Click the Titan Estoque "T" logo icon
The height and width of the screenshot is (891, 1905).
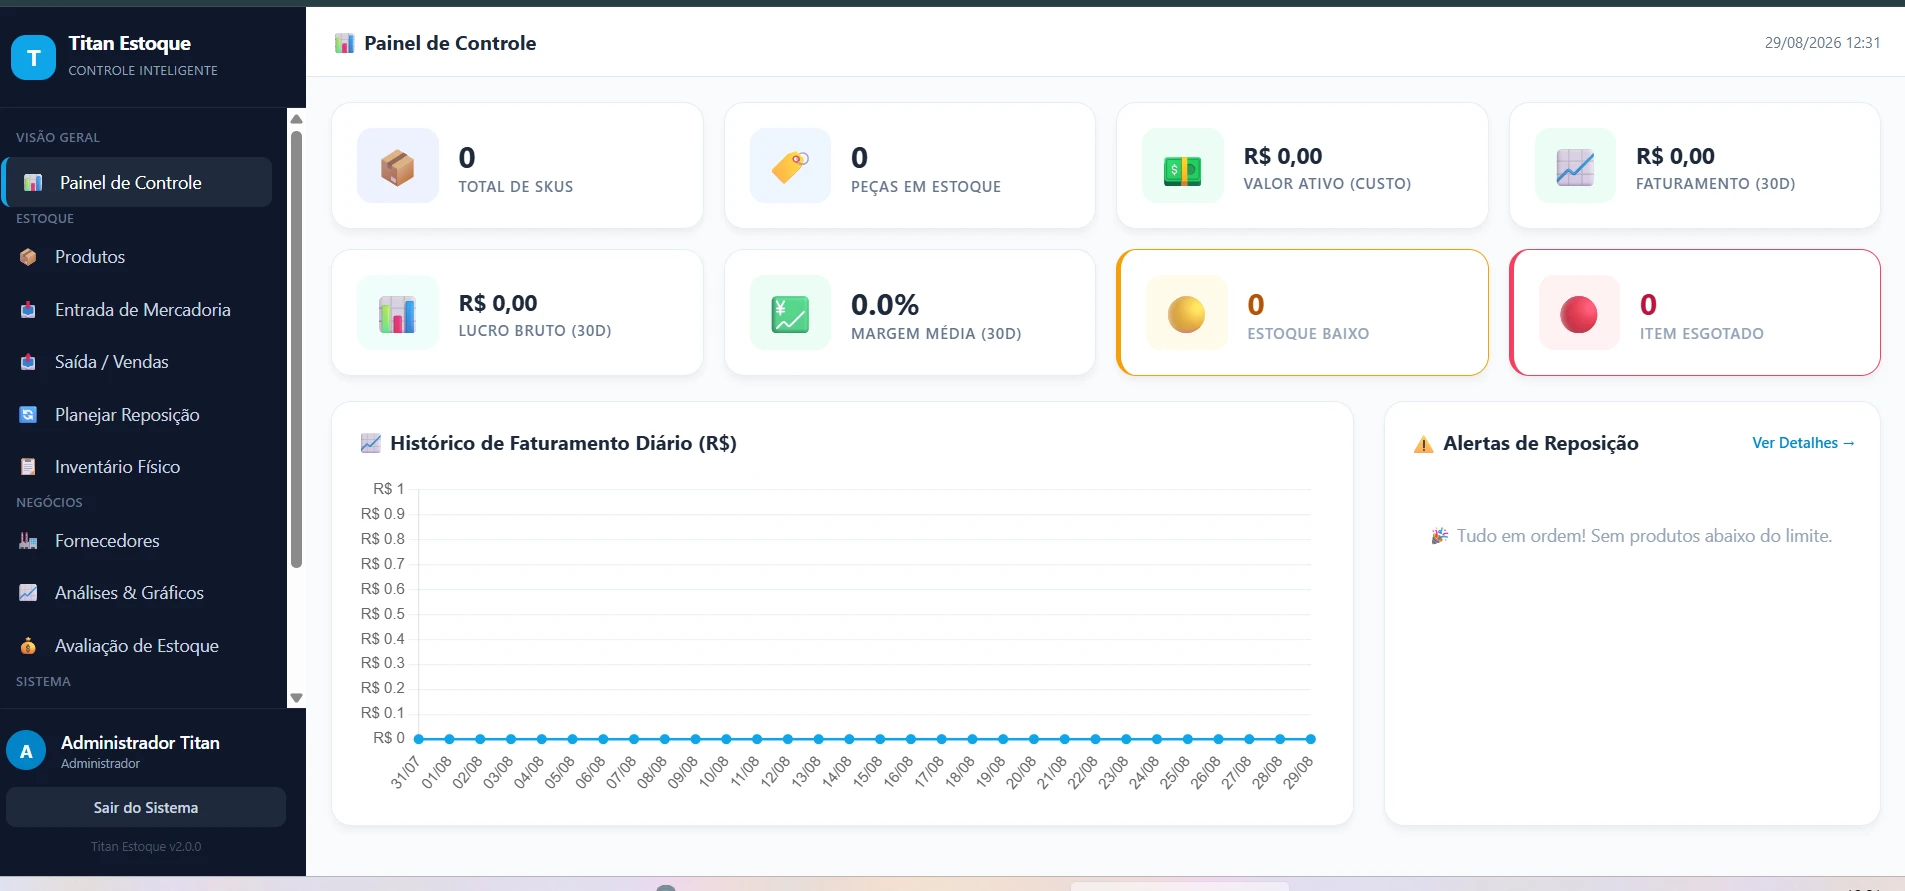point(33,57)
